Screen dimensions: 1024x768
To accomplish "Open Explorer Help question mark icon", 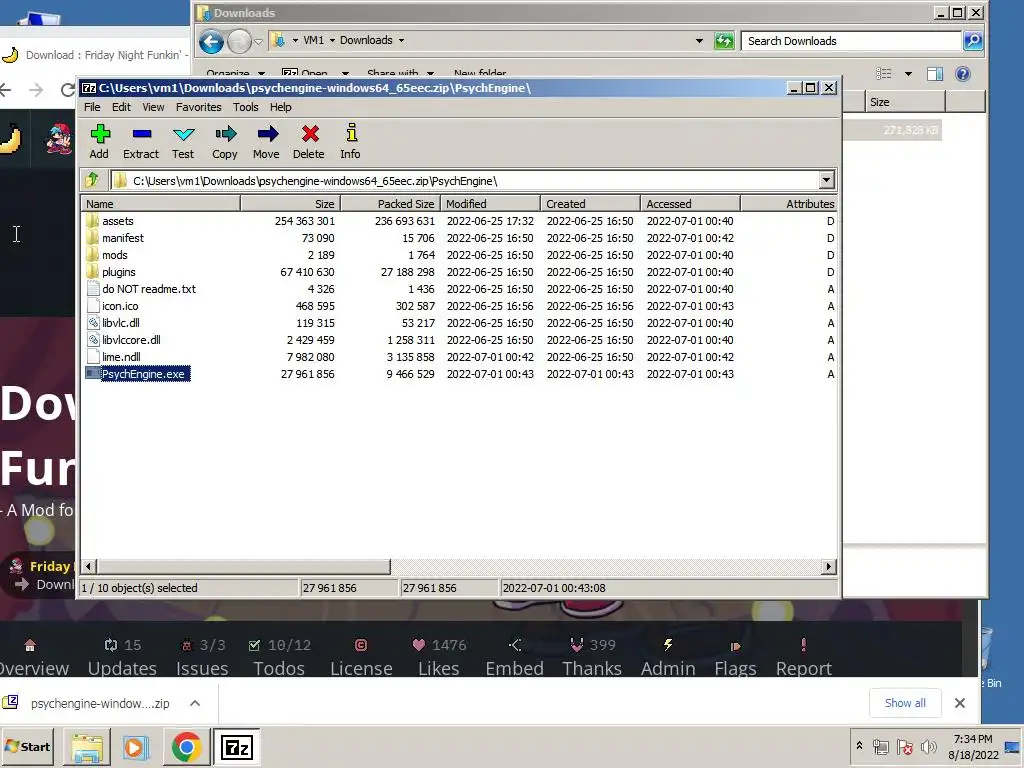I will pos(963,74).
